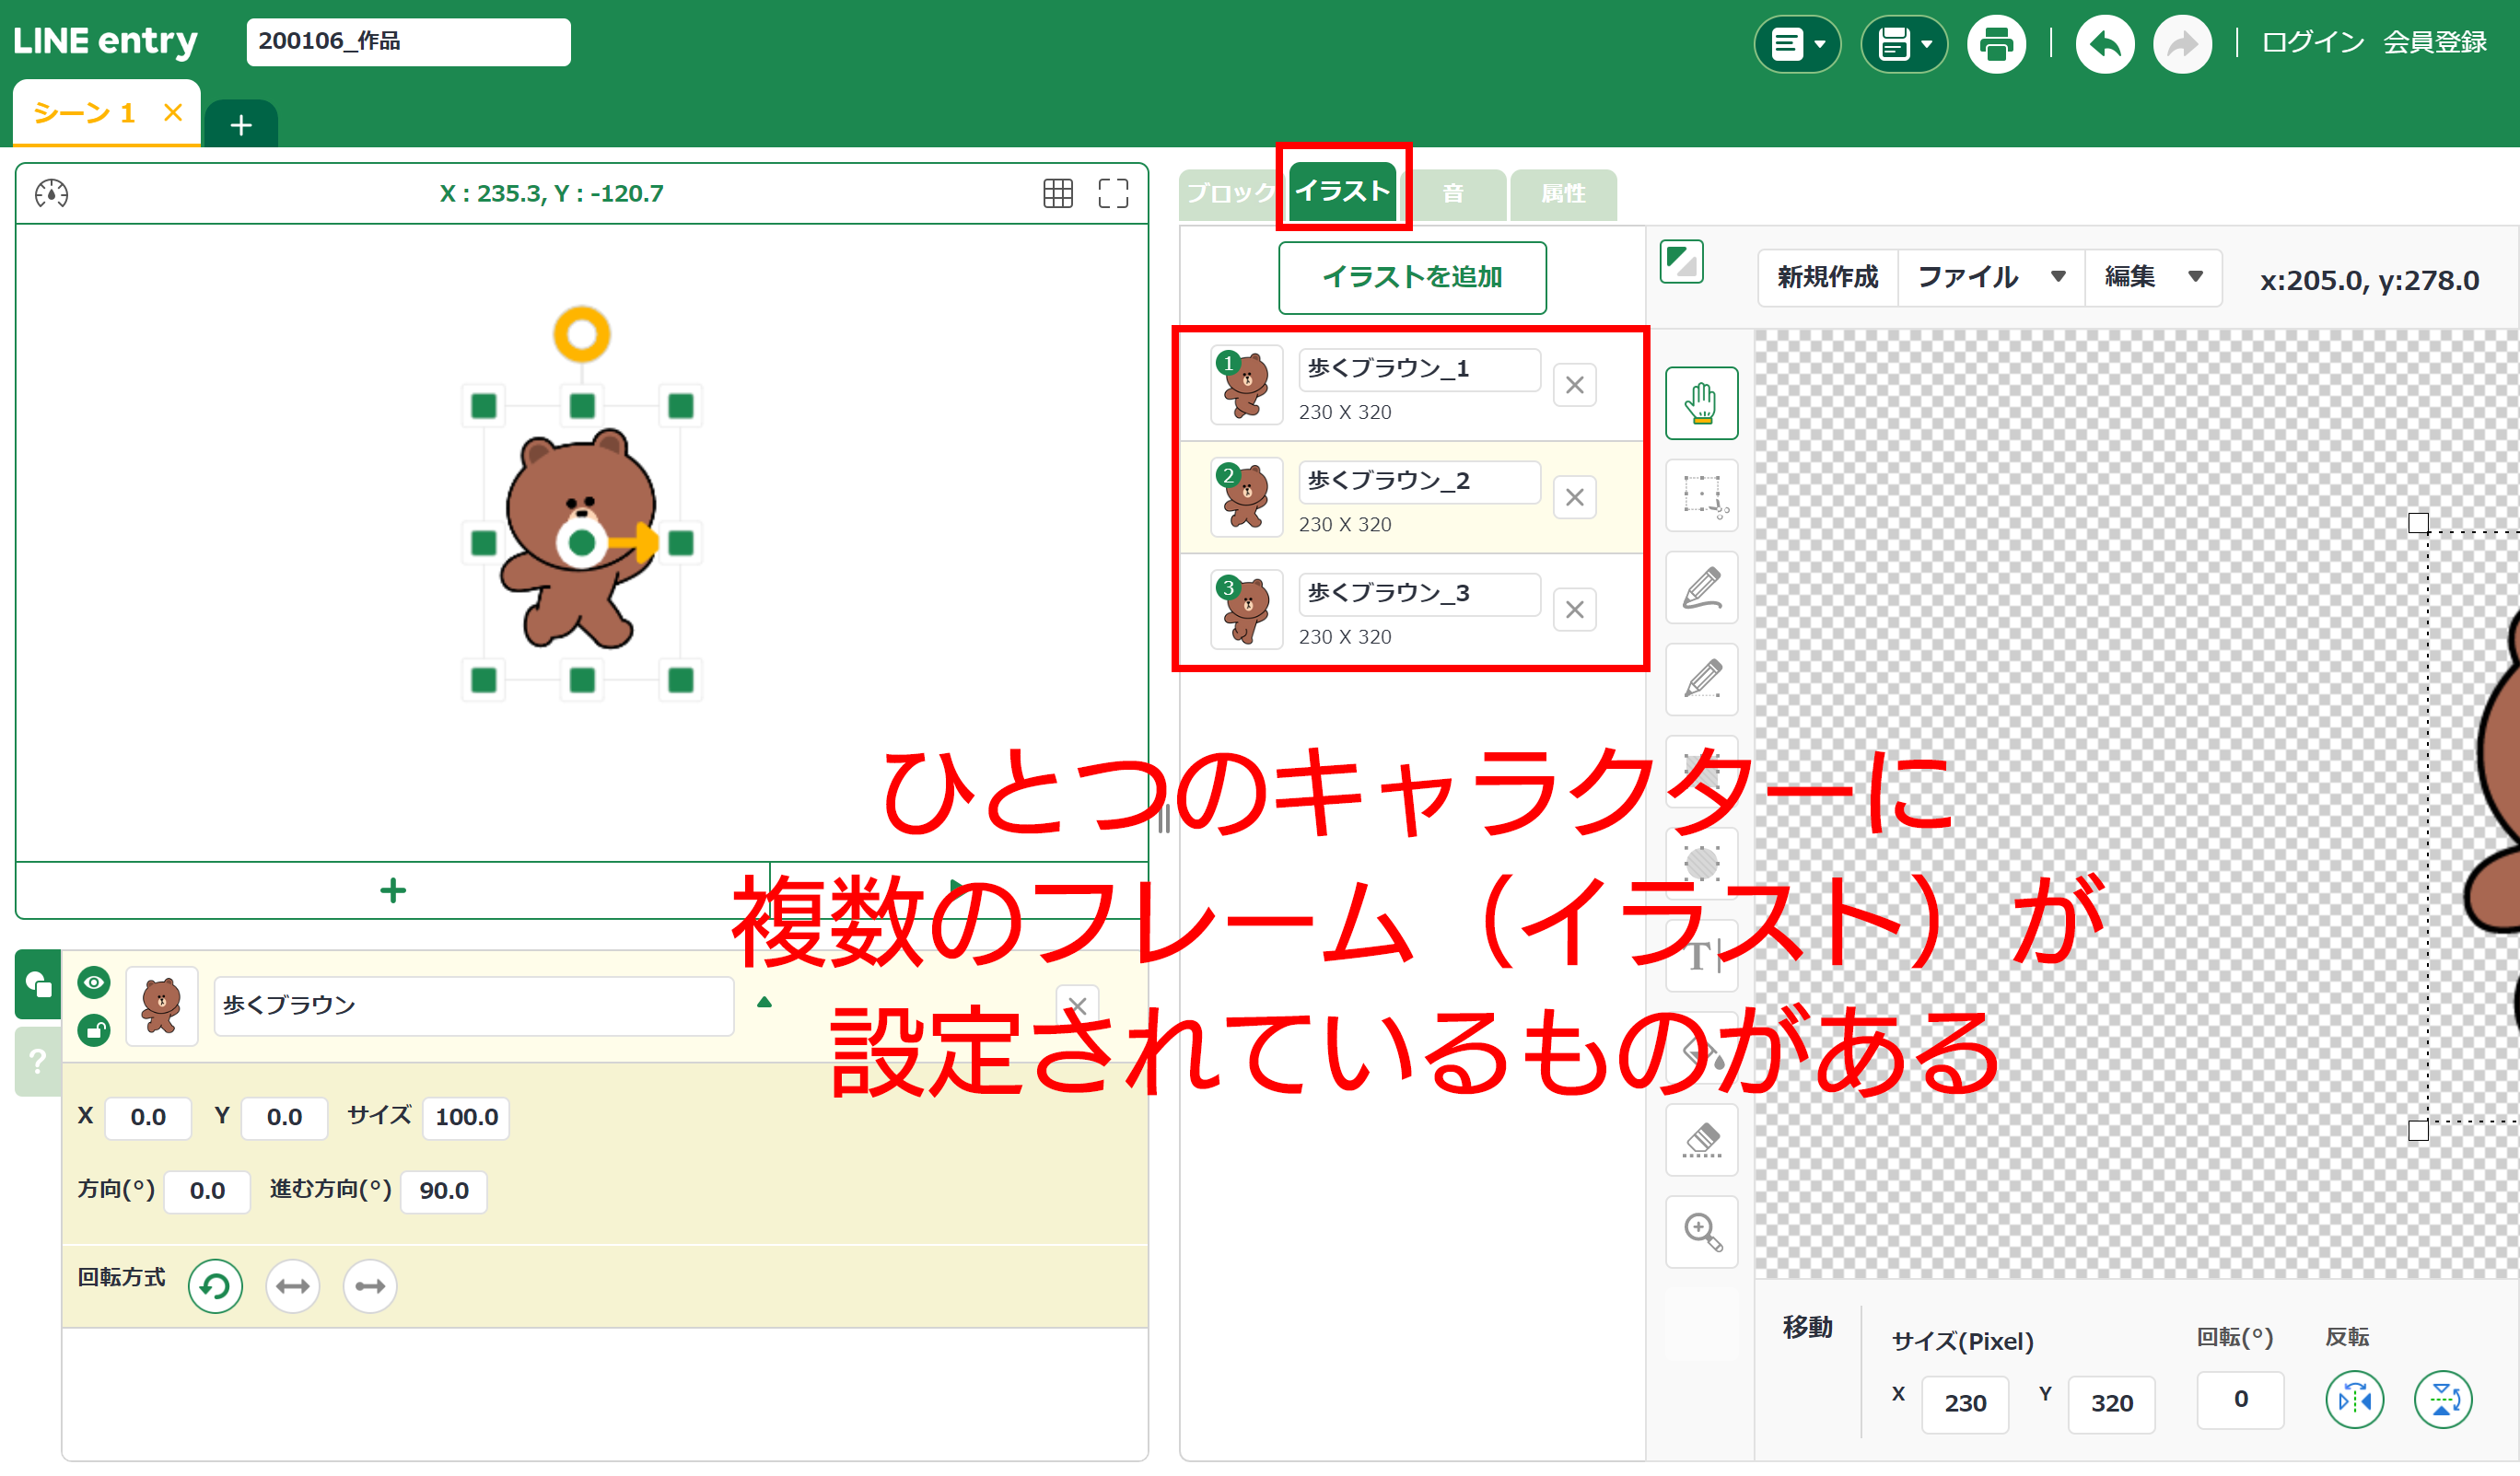Click the イラストを追加 button
This screenshot has height=1476, width=2520.
click(1412, 277)
